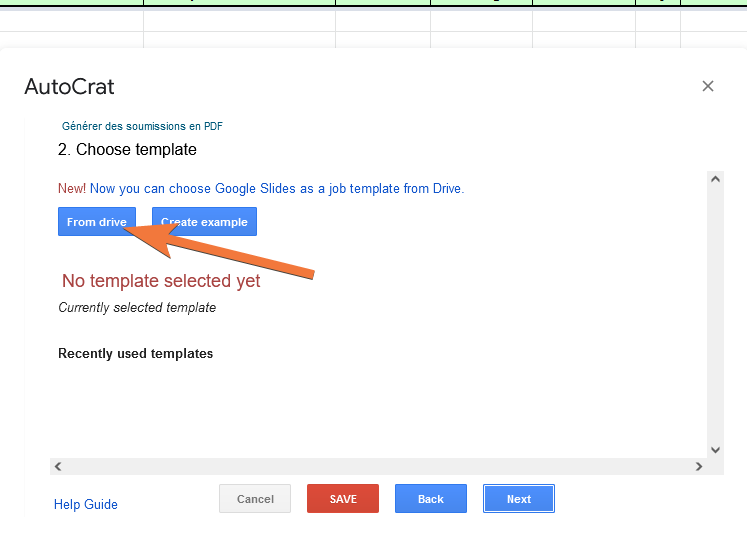747x538 pixels.
Task: Close the AutoCrat dialog with X
Action: pos(707,86)
